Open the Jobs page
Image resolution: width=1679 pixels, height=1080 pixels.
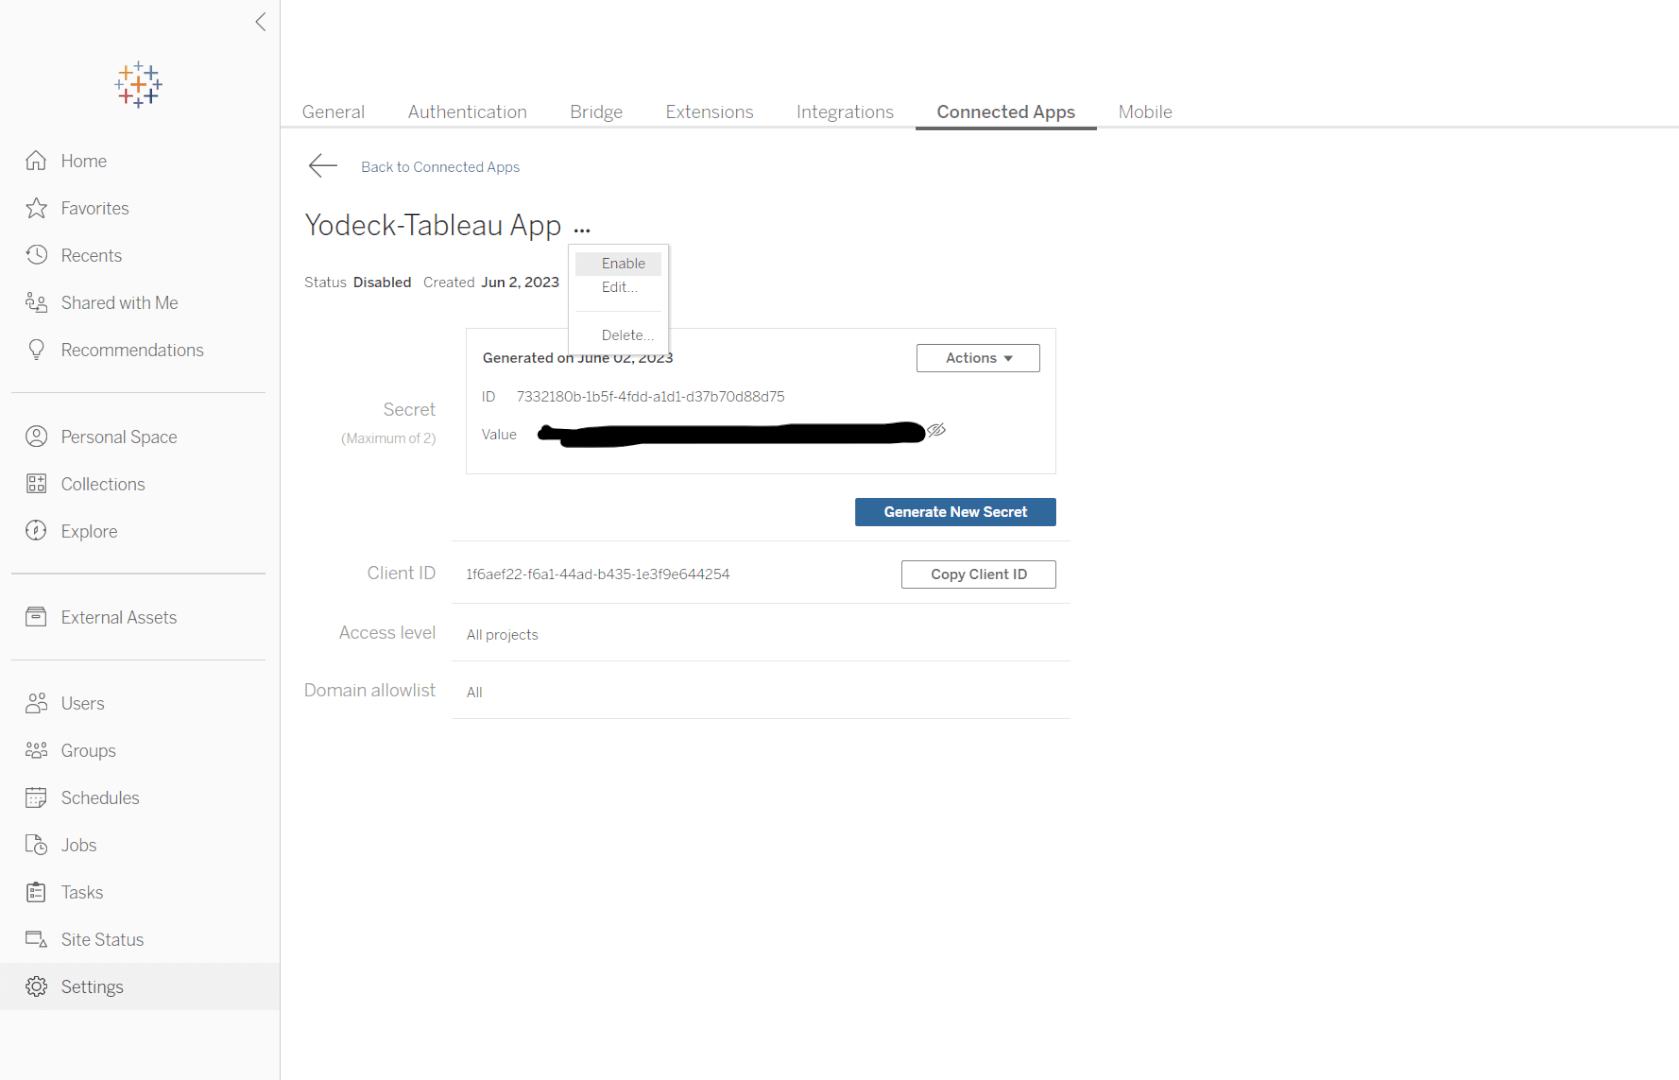click(x=78, y=844)
